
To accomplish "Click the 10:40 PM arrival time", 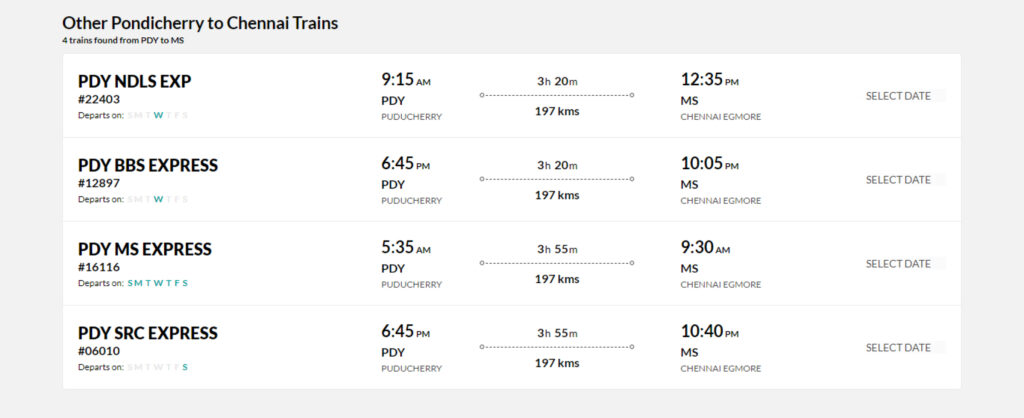I will pos(710,332).
